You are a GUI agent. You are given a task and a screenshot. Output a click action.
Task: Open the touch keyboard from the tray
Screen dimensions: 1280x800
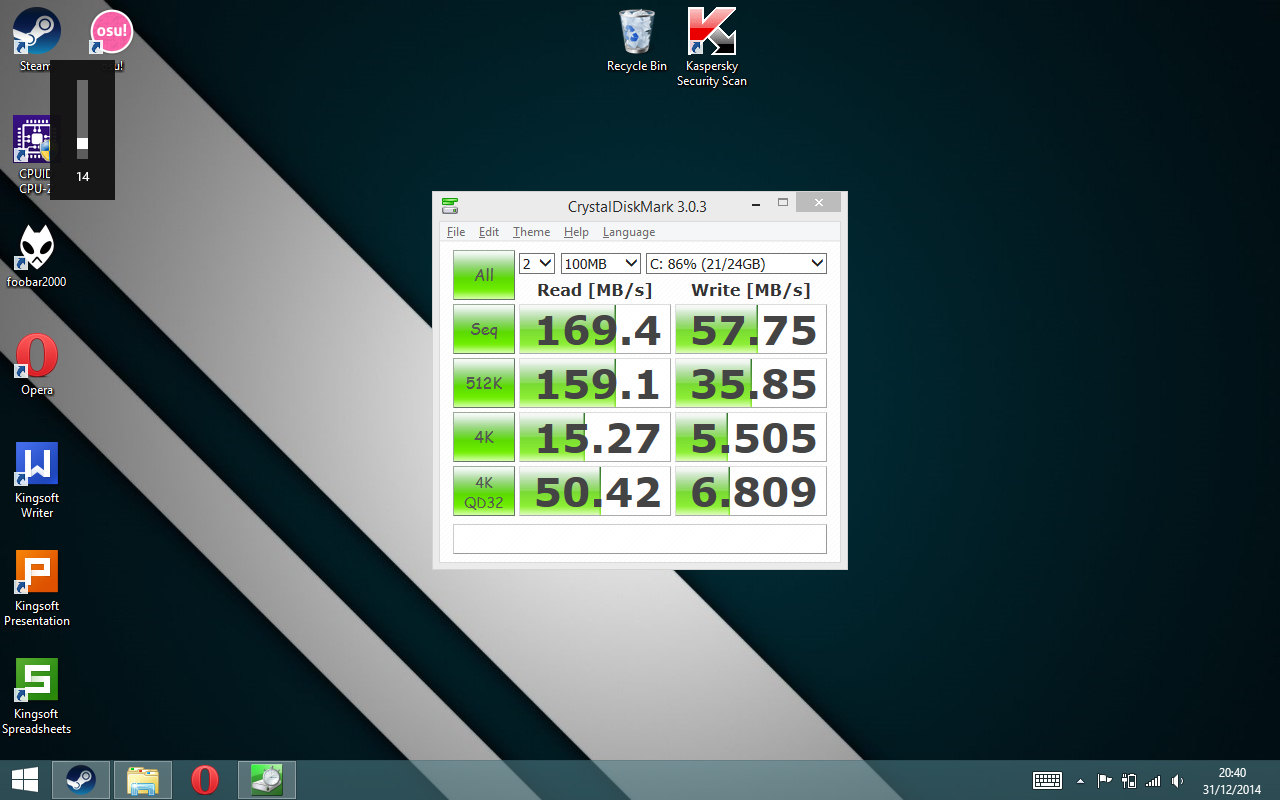click(x=1047, y=780)
